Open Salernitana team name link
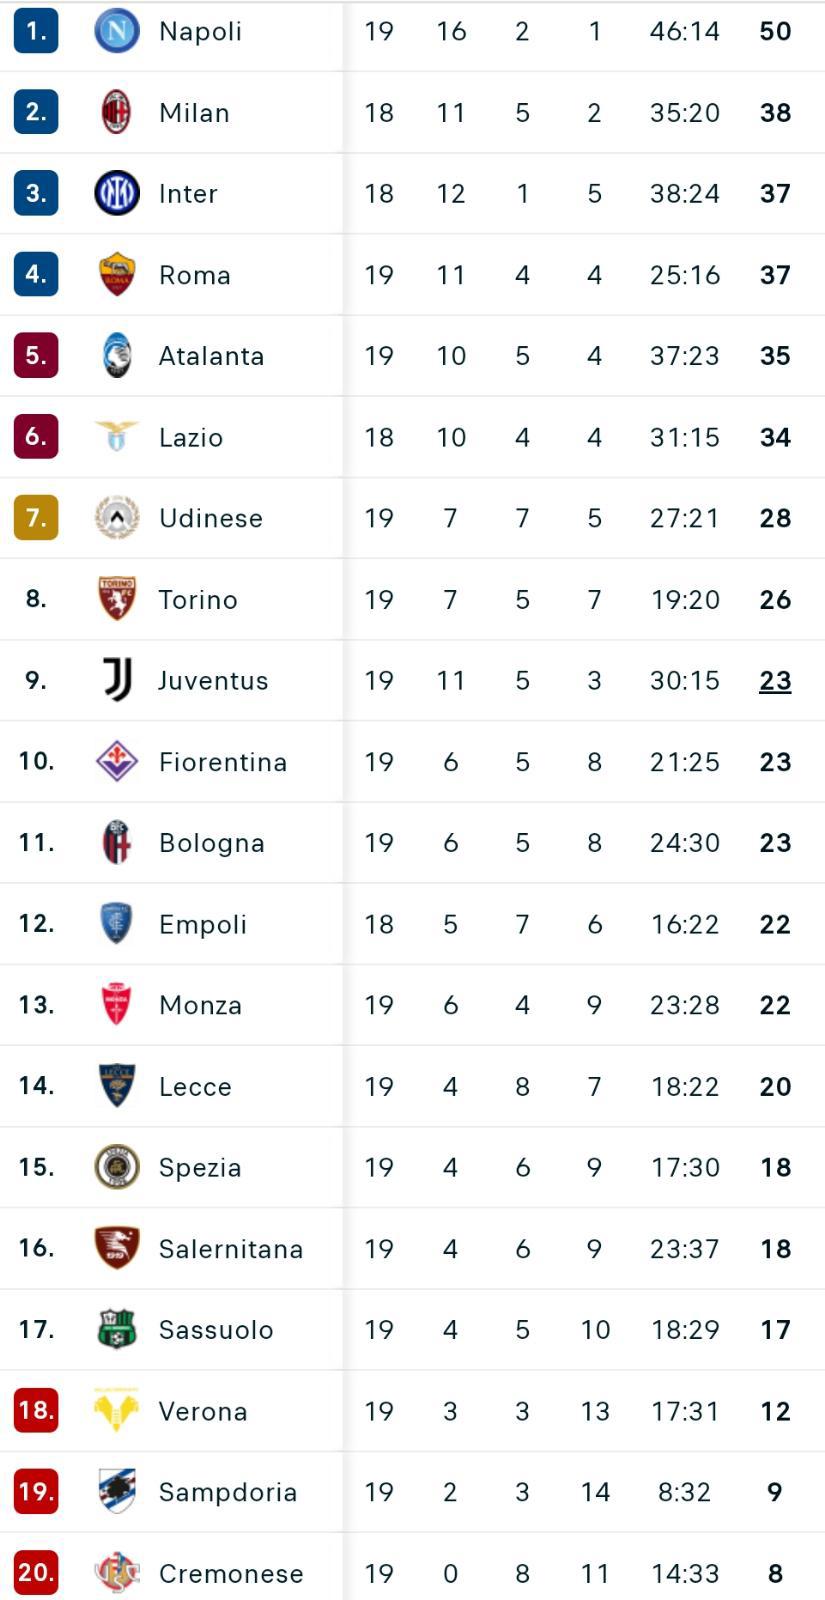The image size is (825, 1600). click(230, 1249)
